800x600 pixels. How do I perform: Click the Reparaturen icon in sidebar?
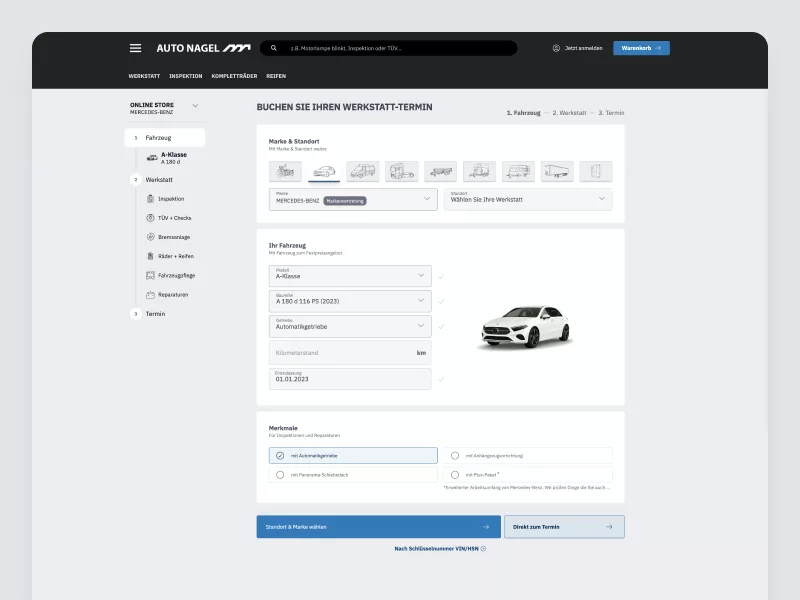pyautogui.click(x=150, y=294)
